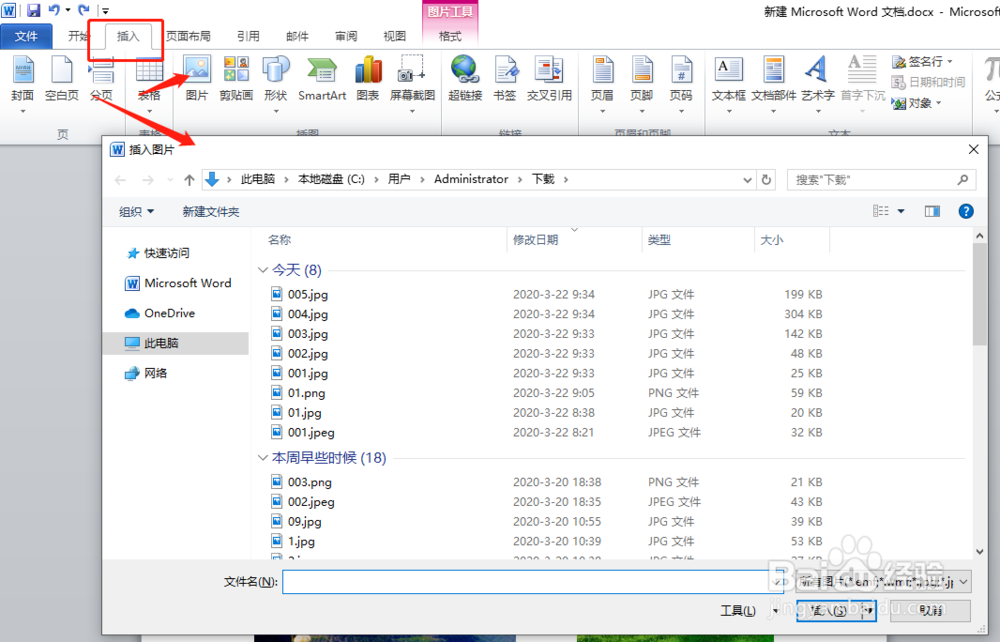Insert a 文本框 text box
1000x642 pixels.
pyautogui.click(x=728, y=84)
